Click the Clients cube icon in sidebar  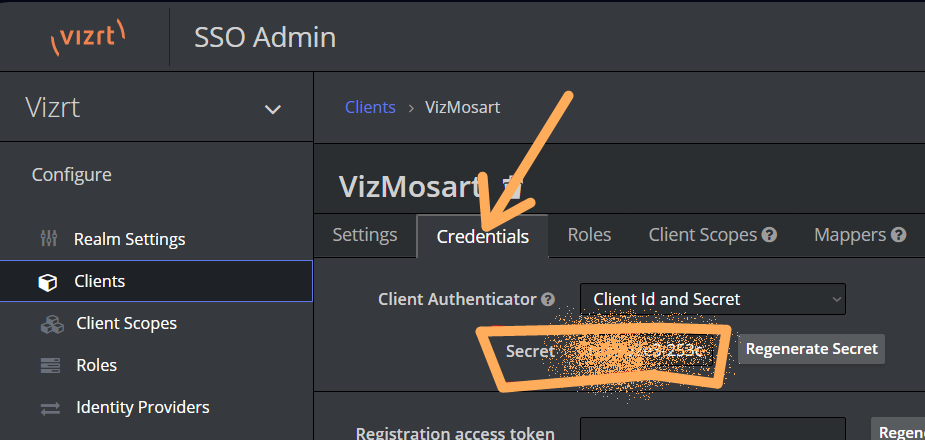[47, 282]
